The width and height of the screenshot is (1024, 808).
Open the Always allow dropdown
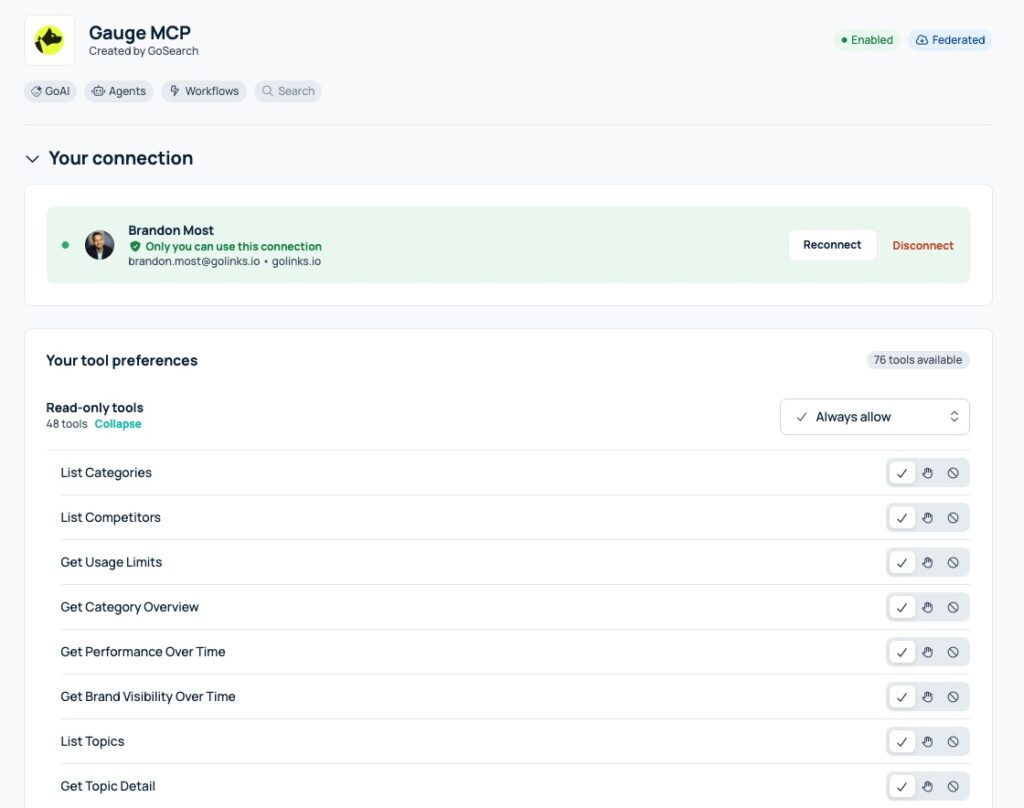[874, 417]
